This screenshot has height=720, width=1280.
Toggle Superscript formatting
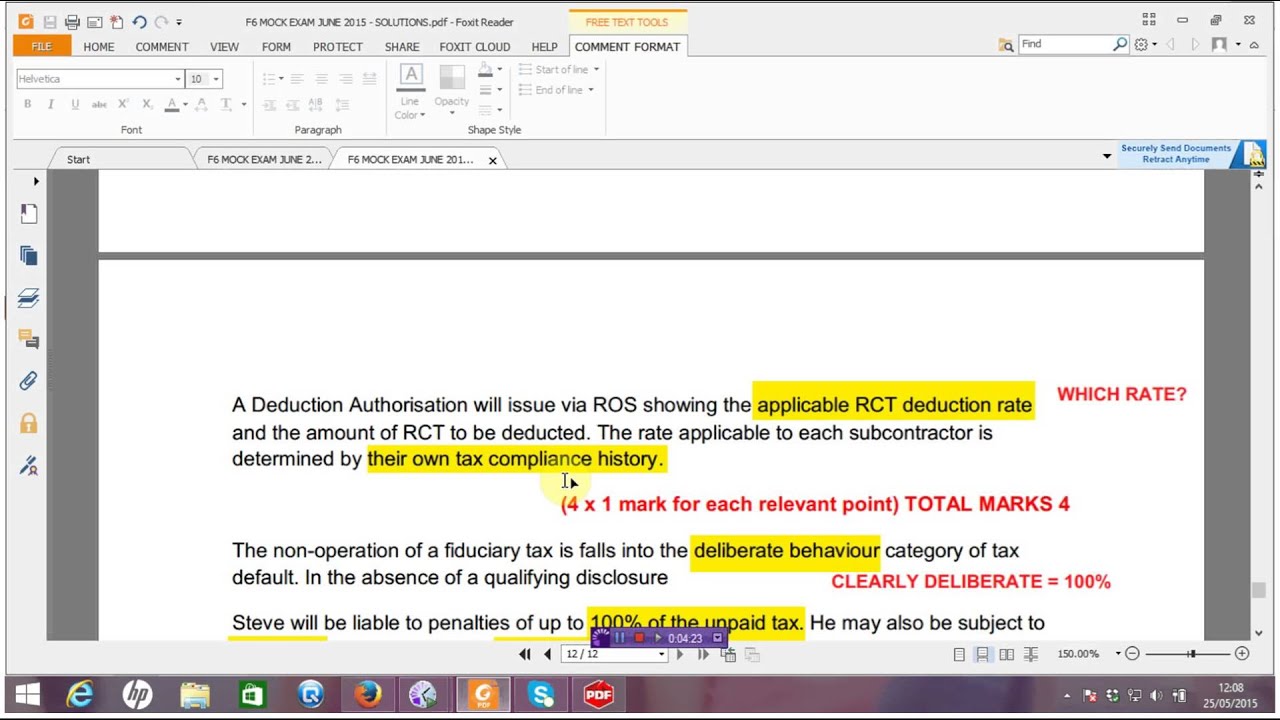click(123, 104)
